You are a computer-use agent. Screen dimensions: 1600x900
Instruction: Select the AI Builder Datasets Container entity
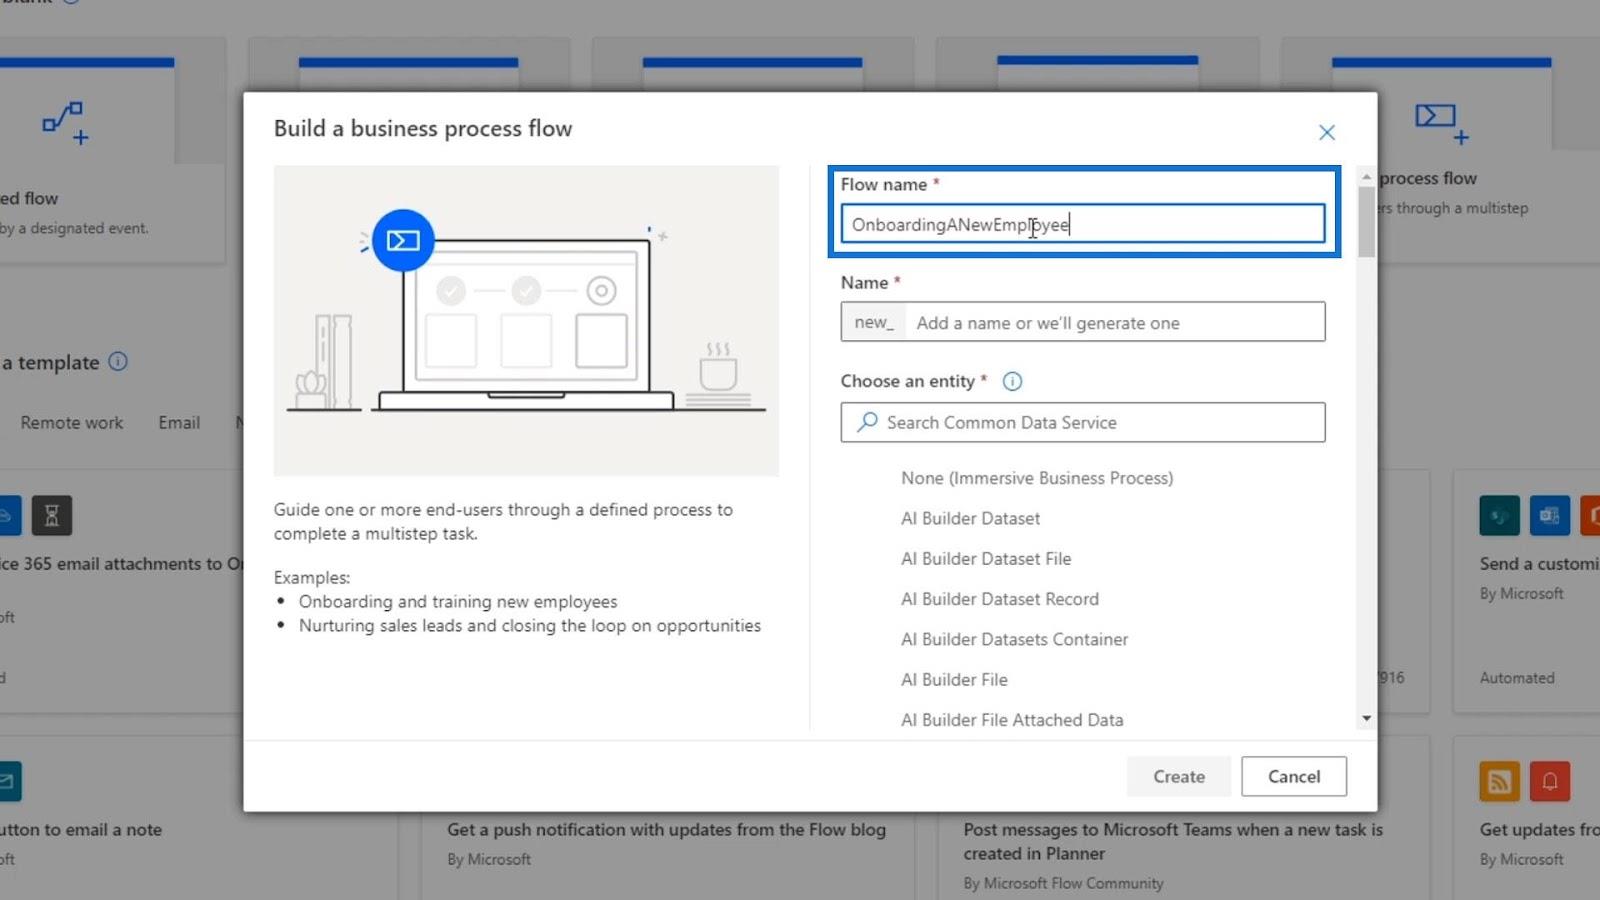pos(1014,639)
